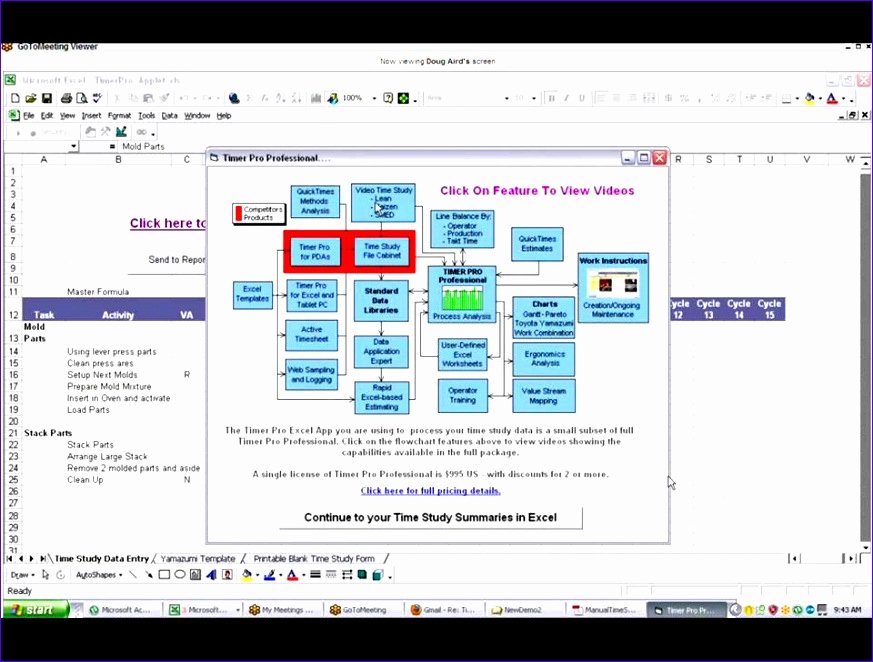
Task: Toggle Bold formatting in the Excel toolbar
Action: click(x=551, y=99)
